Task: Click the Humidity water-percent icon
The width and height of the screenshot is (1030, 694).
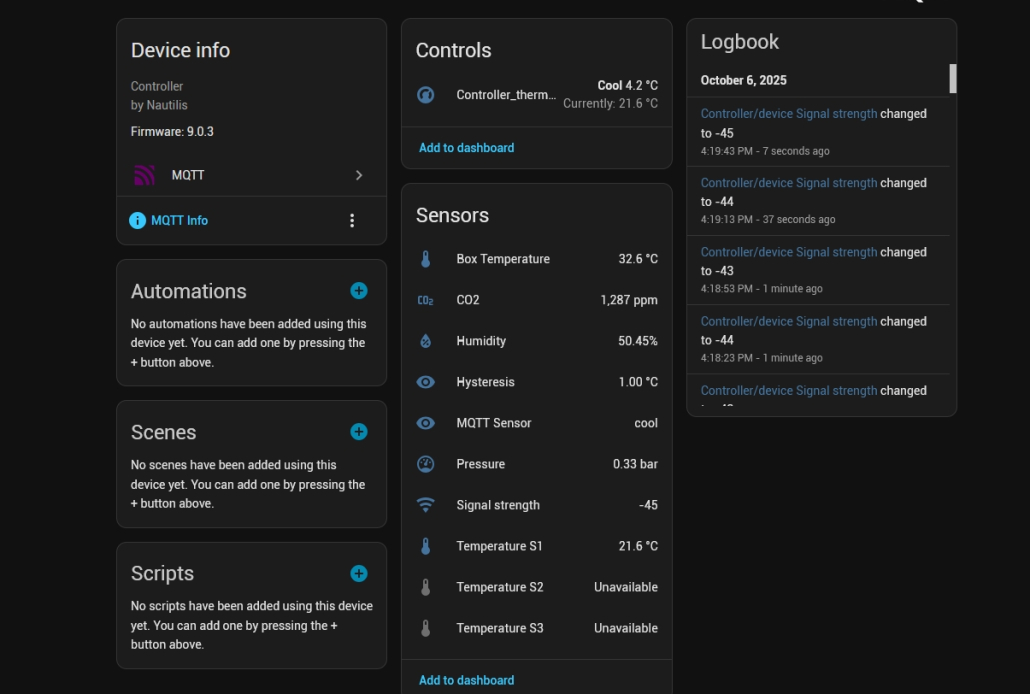Action: (x=425, y=341)
